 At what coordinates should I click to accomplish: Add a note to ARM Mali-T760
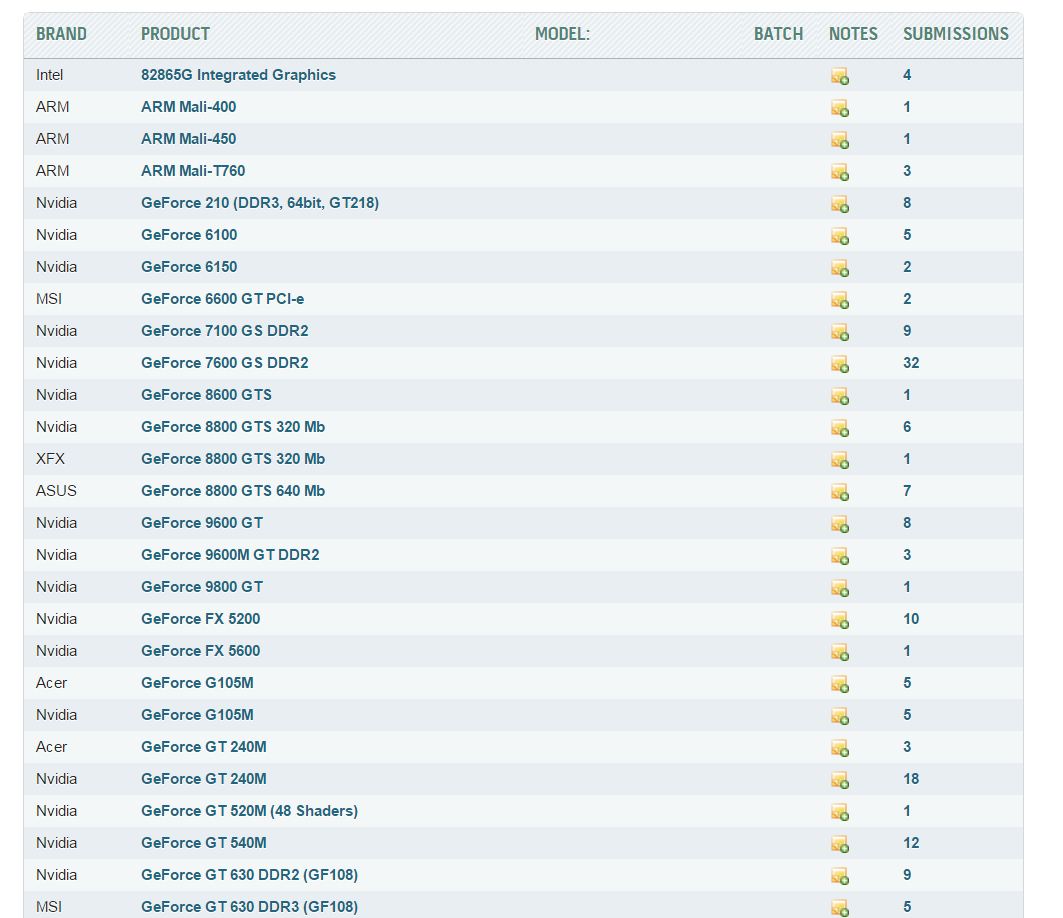[840, 172]
